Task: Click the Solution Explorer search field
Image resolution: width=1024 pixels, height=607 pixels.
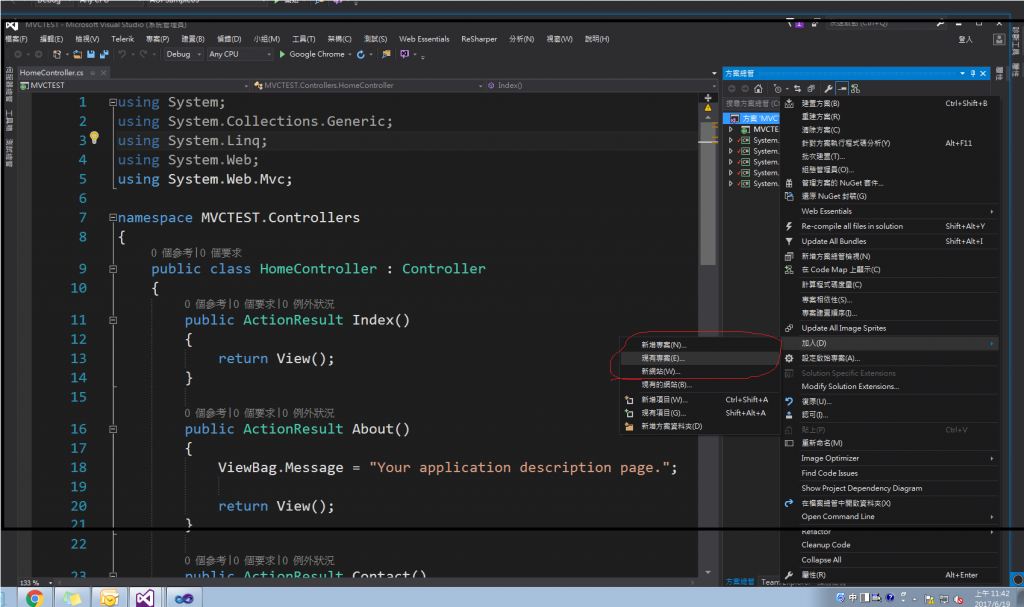Action: [x=752, y=103]
